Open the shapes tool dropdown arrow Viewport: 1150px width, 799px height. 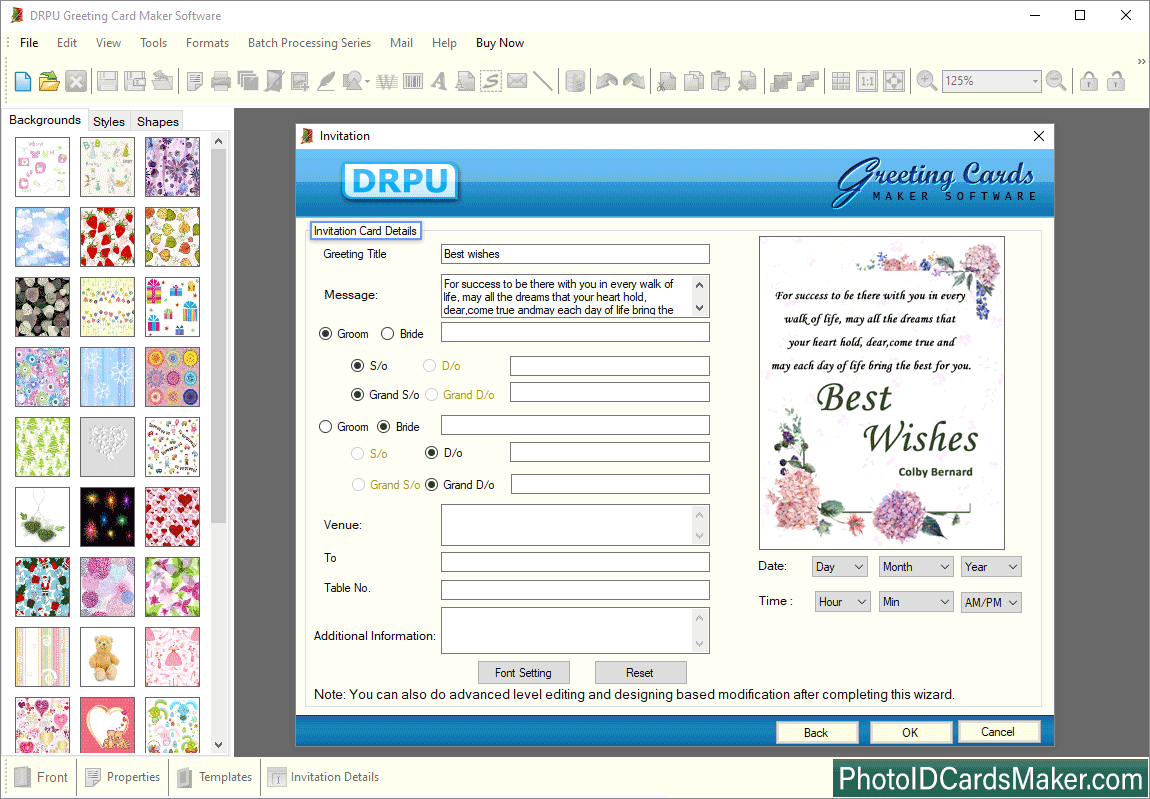[x=367, y=82]
